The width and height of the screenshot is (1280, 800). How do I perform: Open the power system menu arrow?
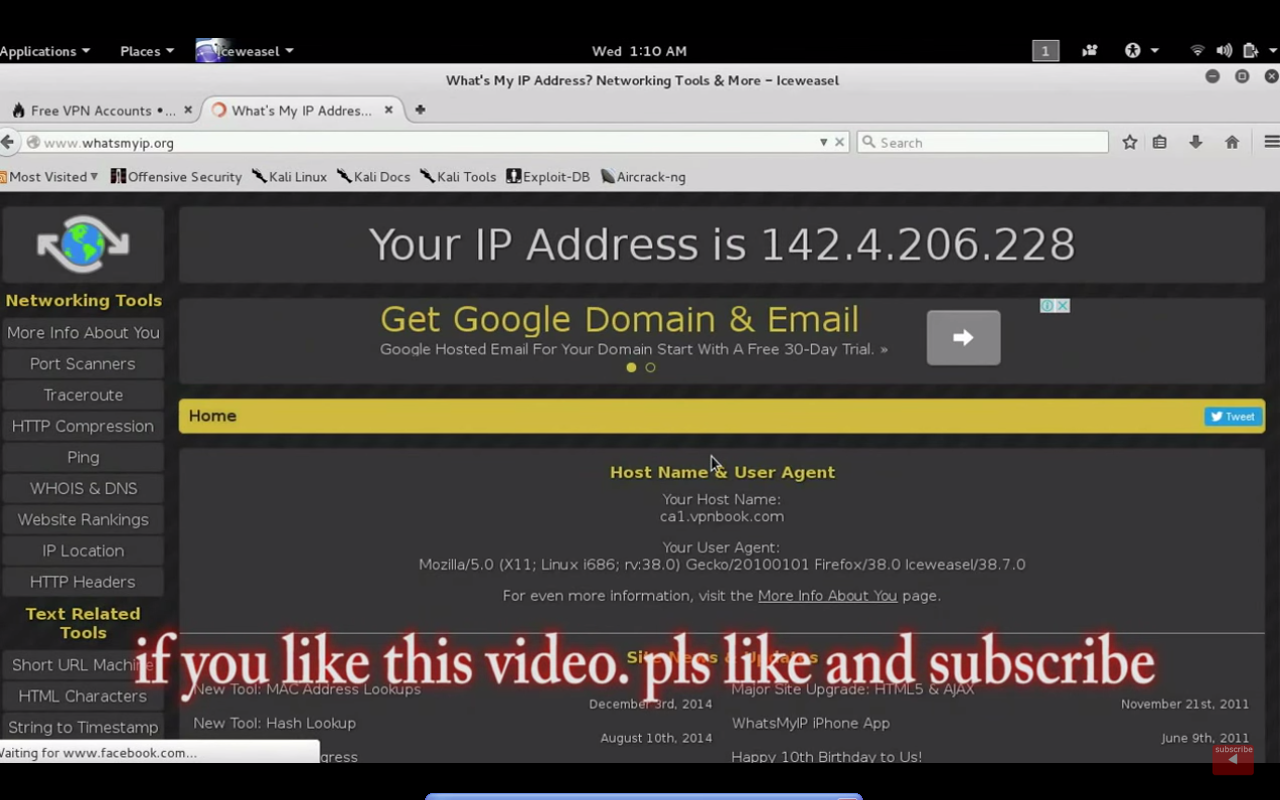[x=1272, y=51]
